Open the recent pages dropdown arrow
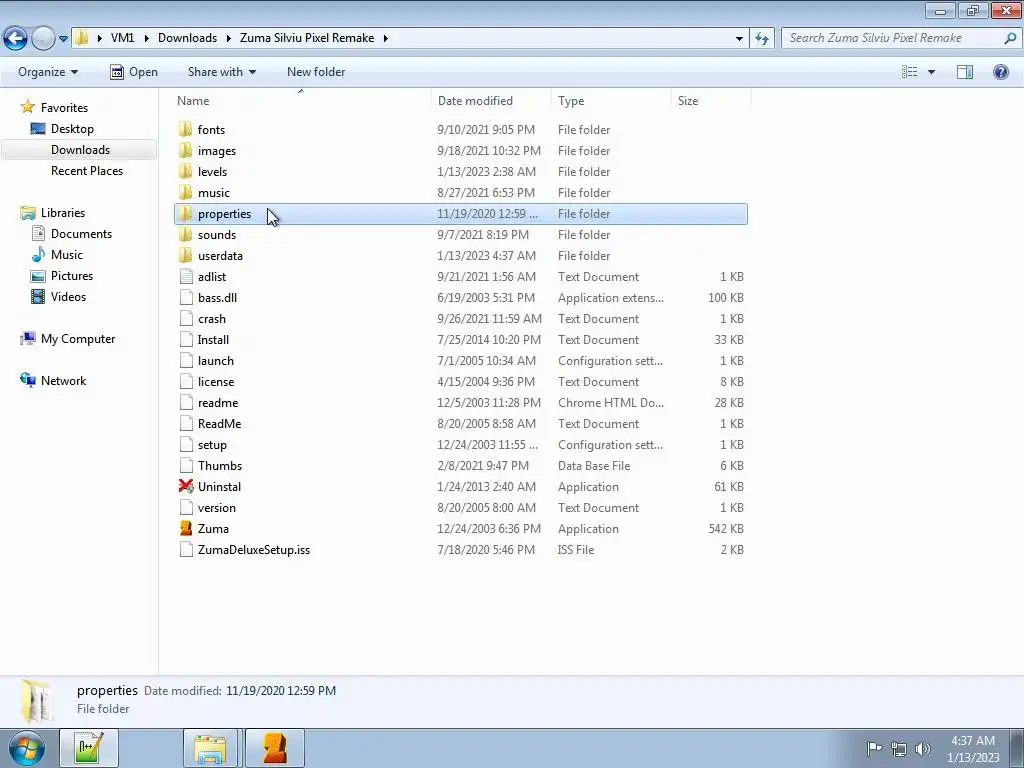The image size is (1024, 768). pyautogui.click(x=63, y=39)
